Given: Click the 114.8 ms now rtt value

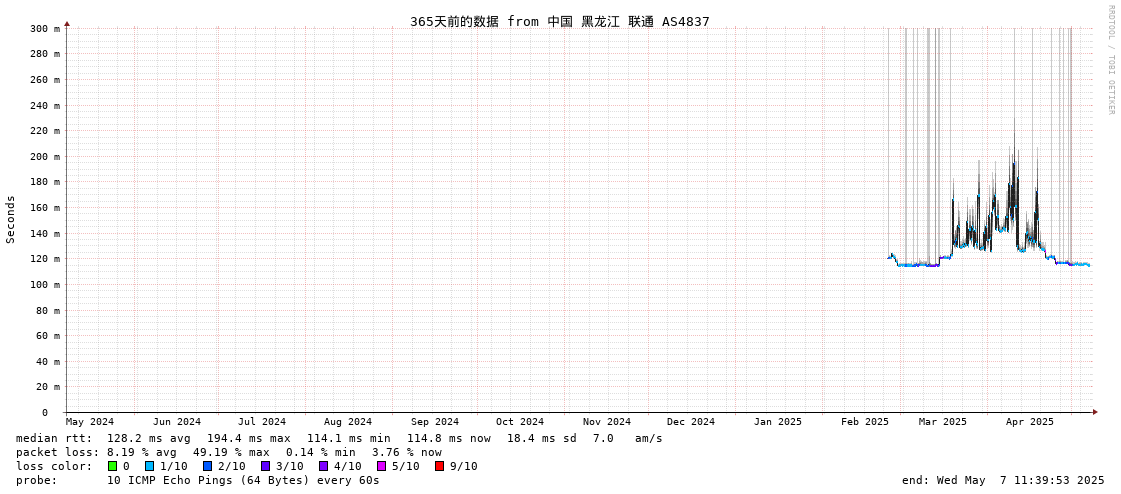Looking at the screenshot, I should coord(450,438).
